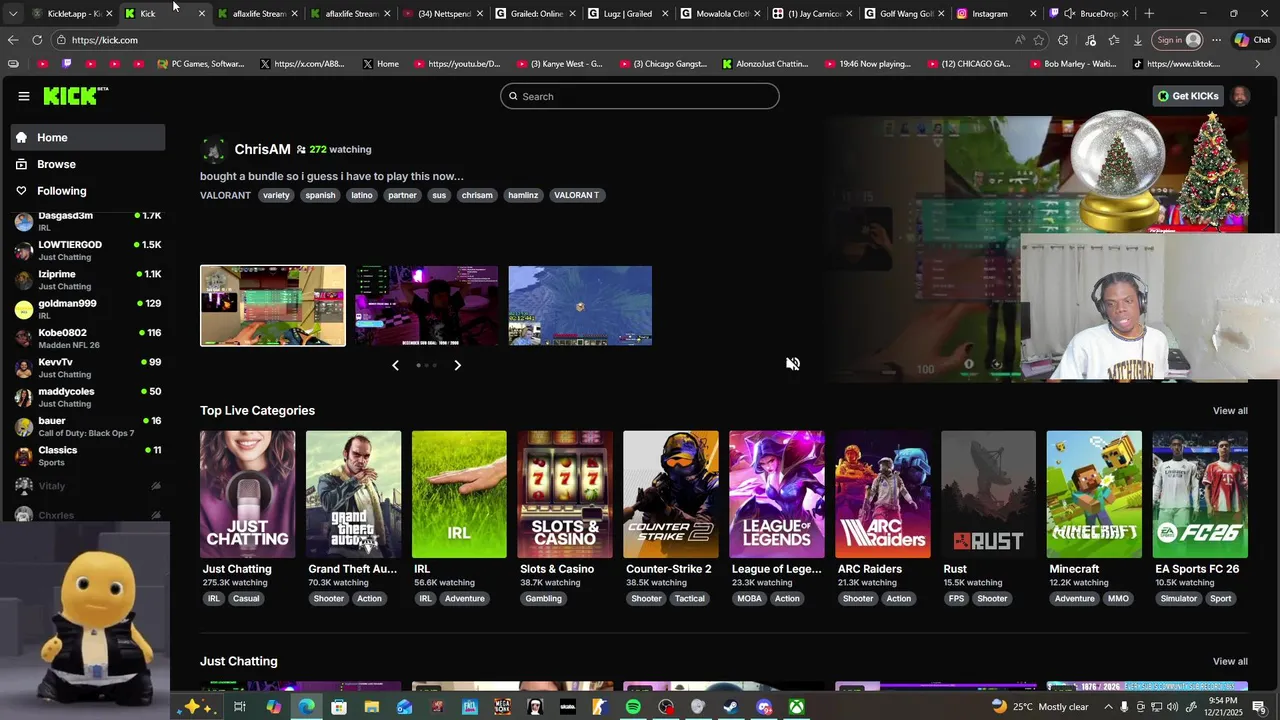Click the MOBA tag under League of Legends
Screen dimensions: 1280x720
pos(749,599)
